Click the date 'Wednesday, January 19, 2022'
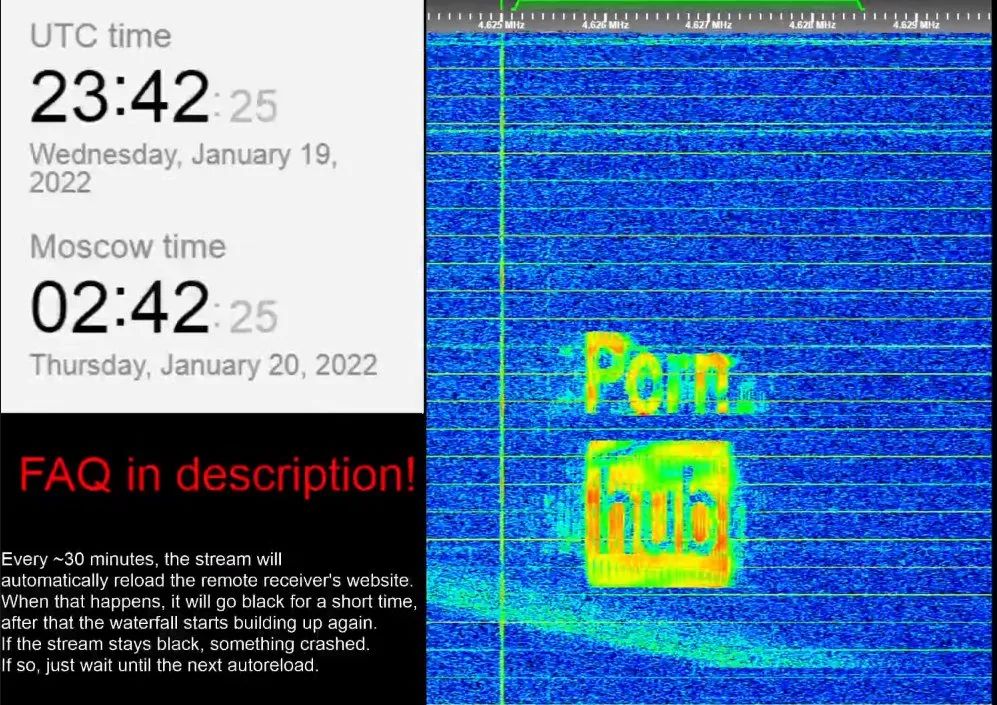Screen dimensions: 997x705 pyautogui.click(x=183, y=168)
